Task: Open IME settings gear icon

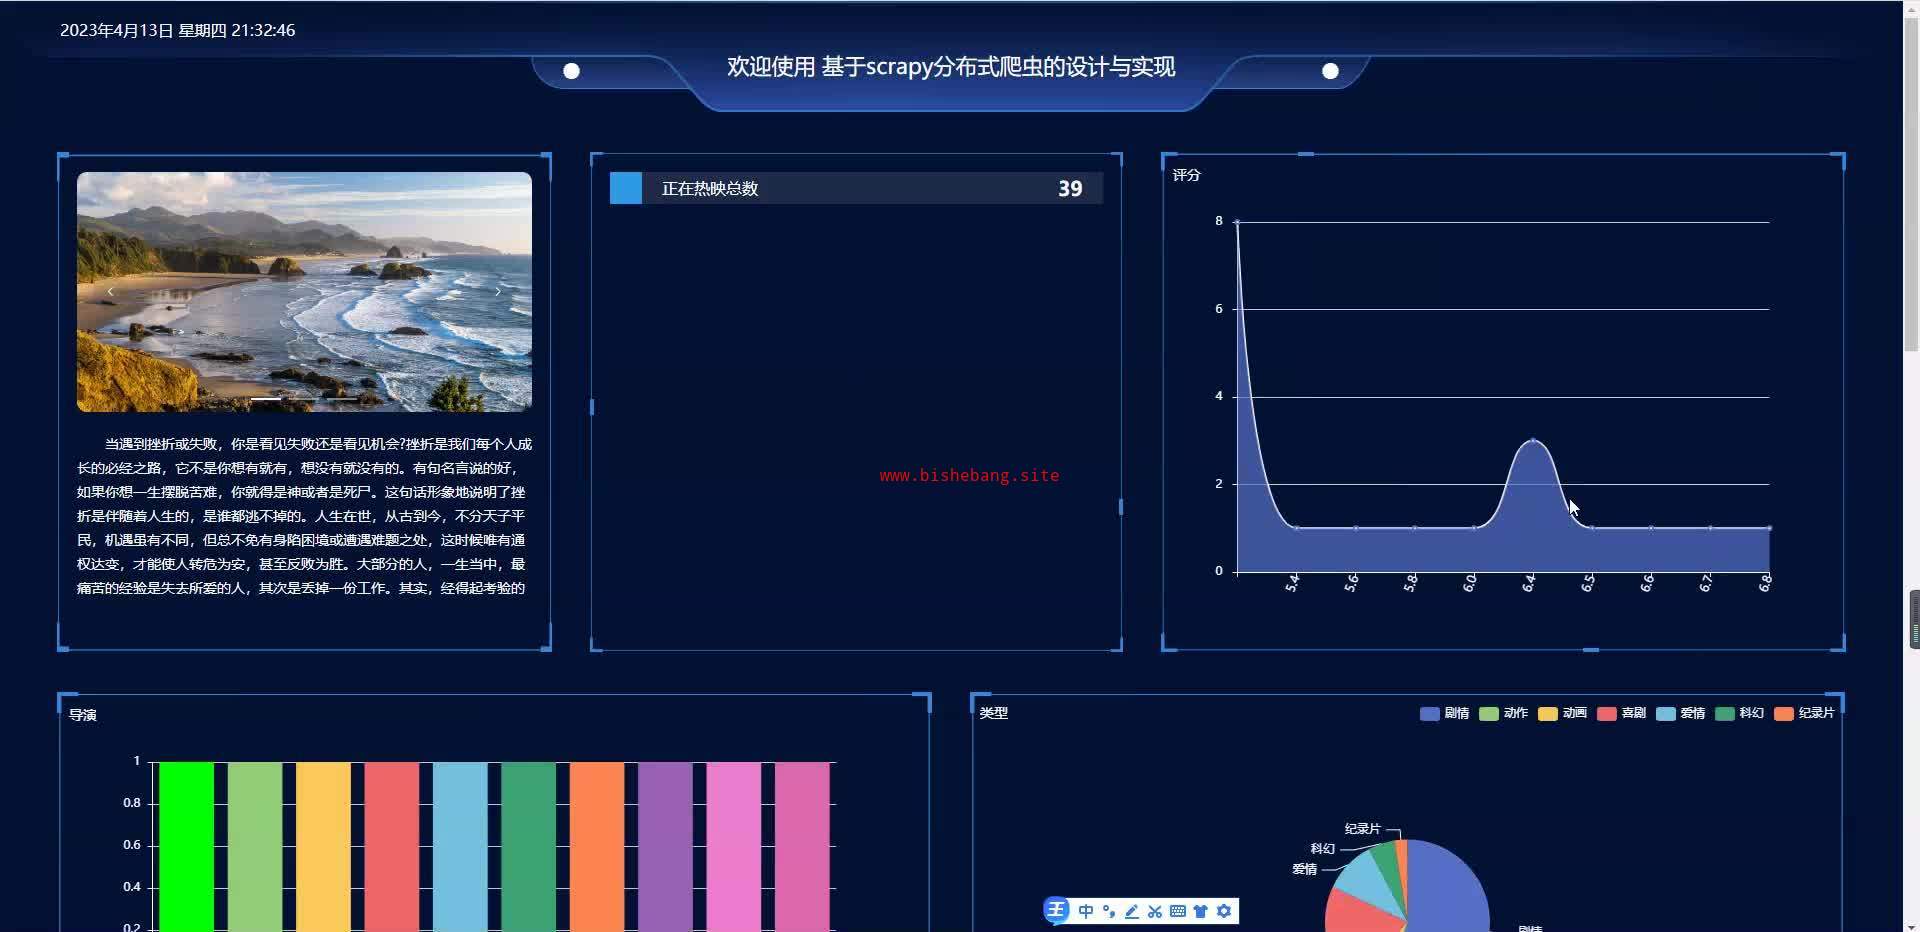Action: 1224,911
